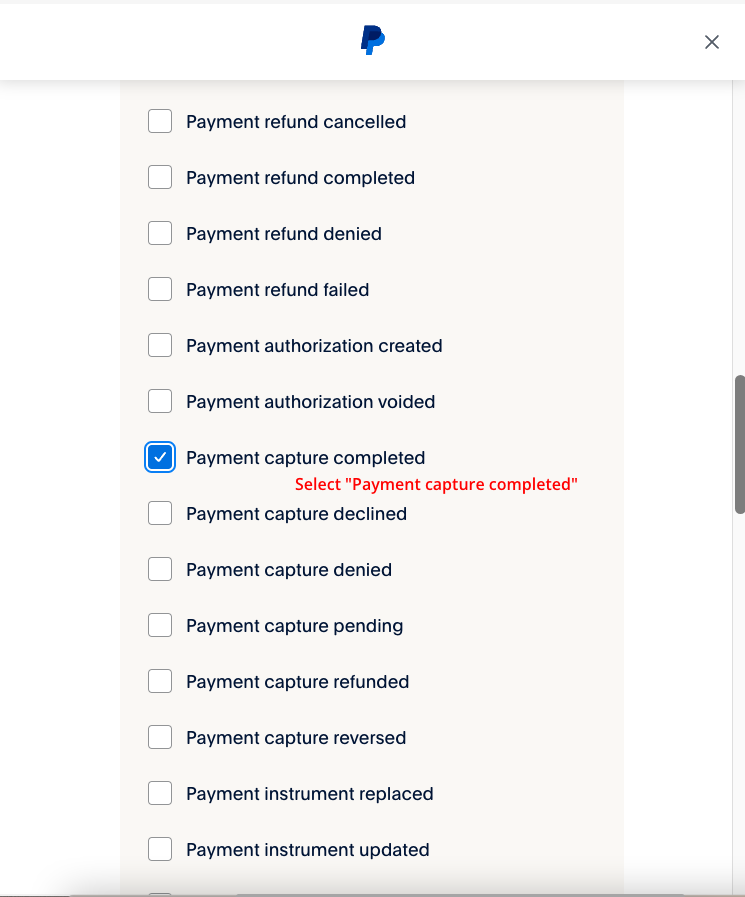
Task: Click the page vertical scrollbar thumb
Action: click(x=739, y=444)
